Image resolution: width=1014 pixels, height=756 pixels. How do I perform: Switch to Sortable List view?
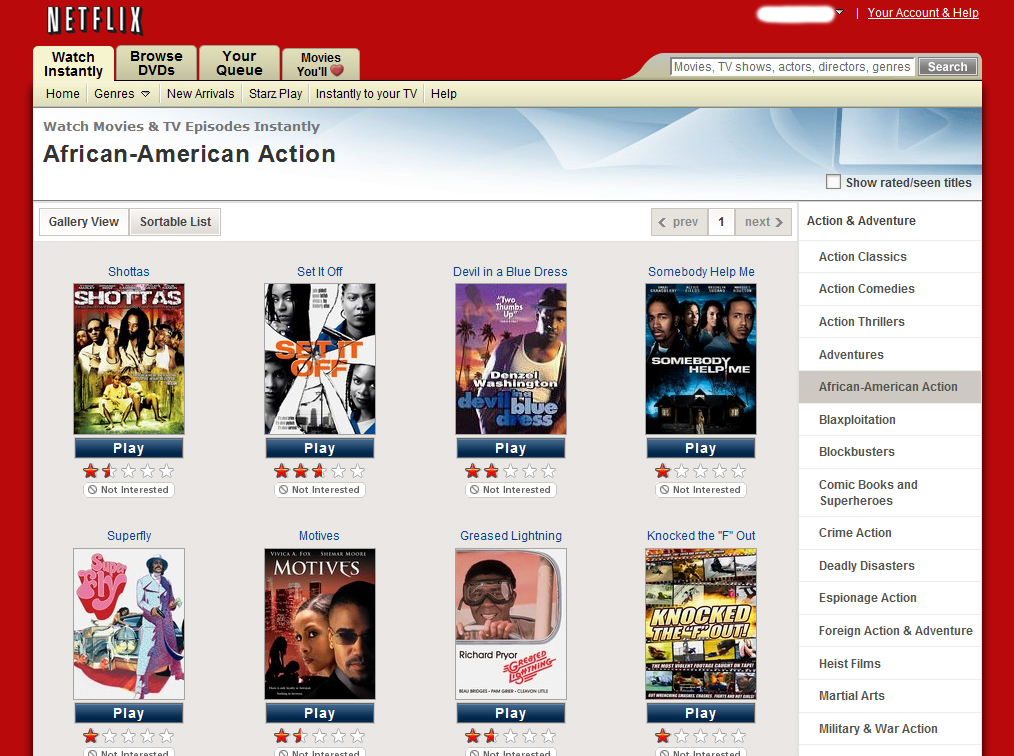175,222
